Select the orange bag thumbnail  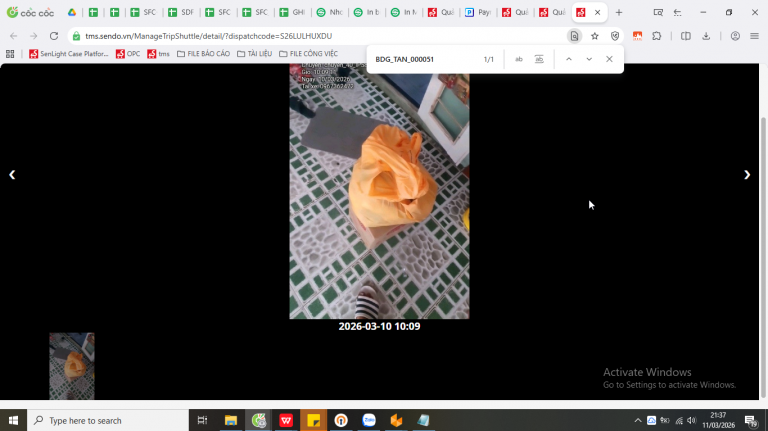click(72, 366)
